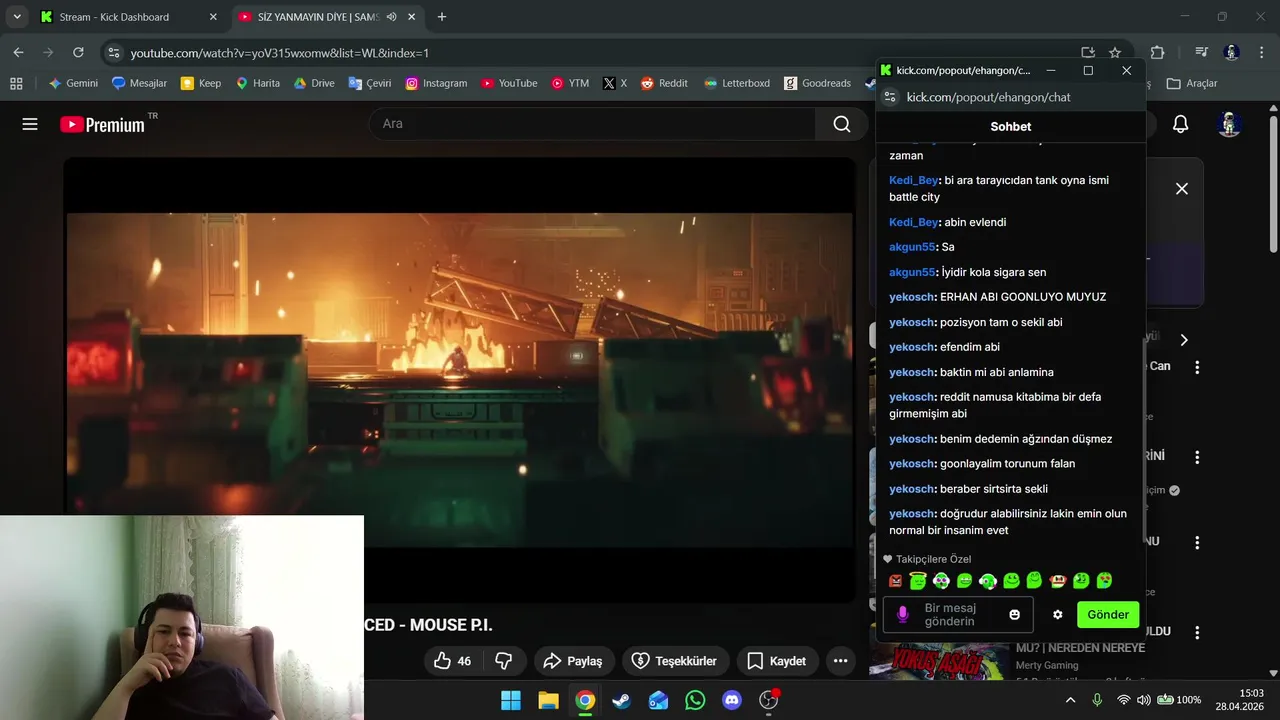Open YouTube notifications bell
The height and width of the screenshot is (720, 1280).
coord(1180,124)
